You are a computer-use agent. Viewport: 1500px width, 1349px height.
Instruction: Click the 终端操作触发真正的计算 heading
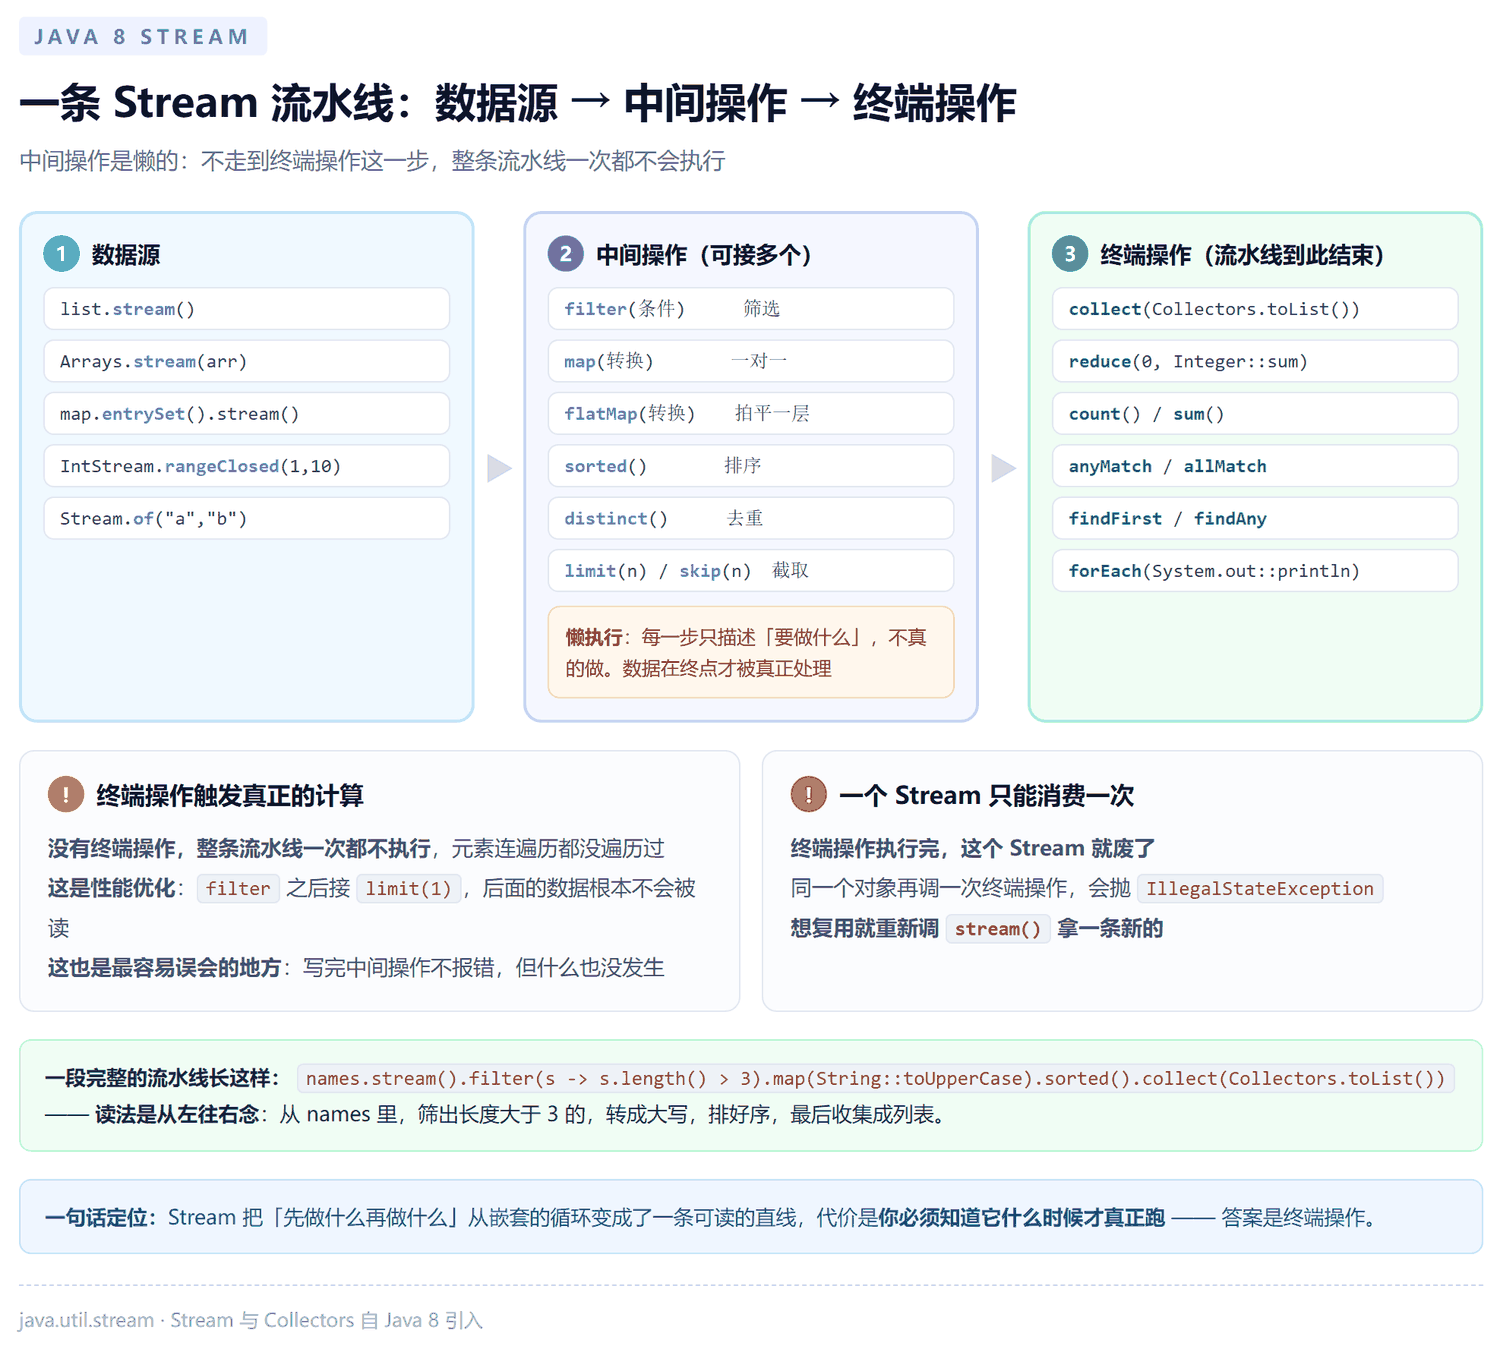click(230, 796)
